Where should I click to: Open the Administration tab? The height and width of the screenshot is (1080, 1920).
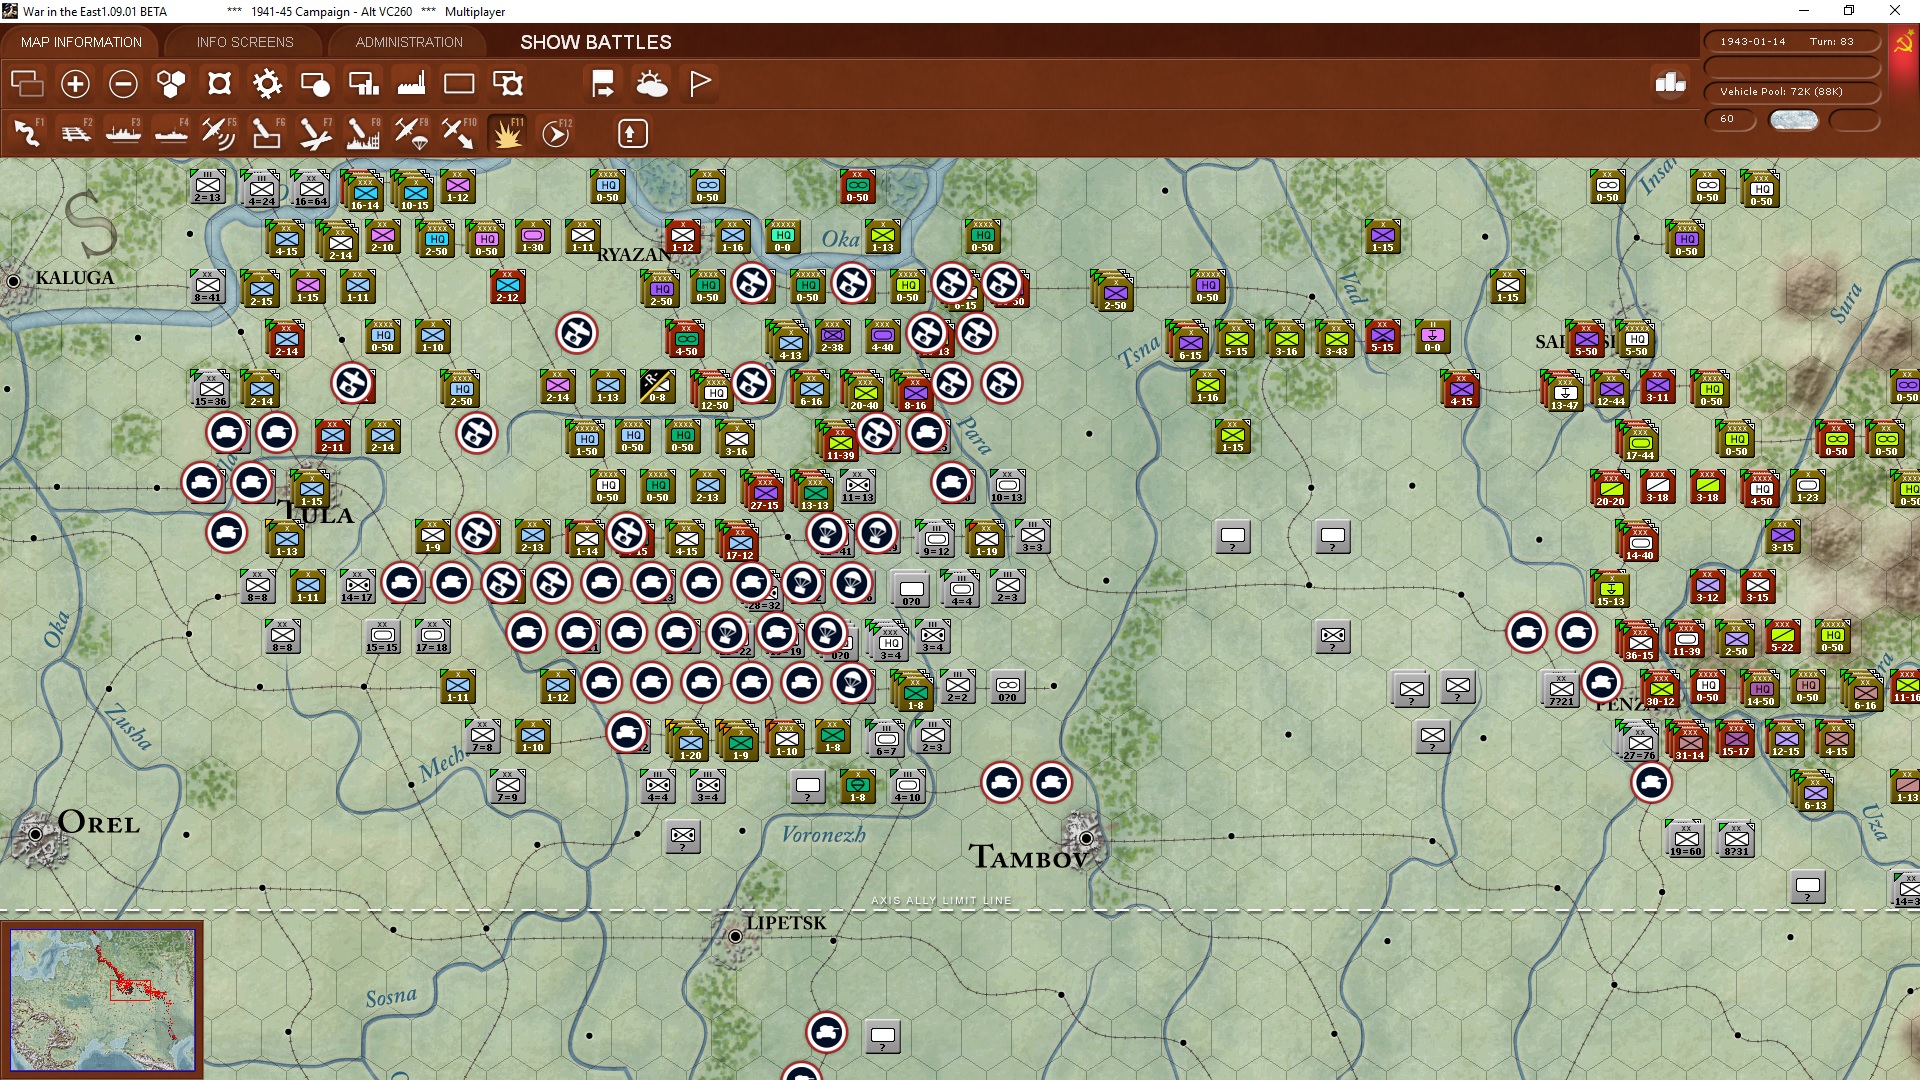click(409, 42)
